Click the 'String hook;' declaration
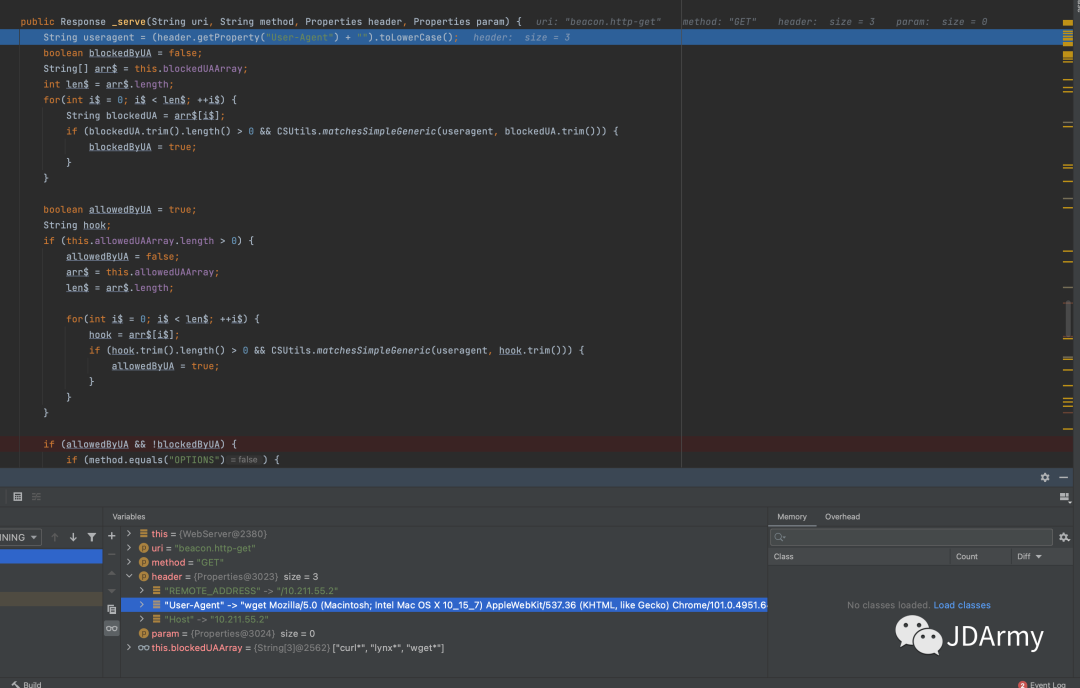 click(76, 225)
